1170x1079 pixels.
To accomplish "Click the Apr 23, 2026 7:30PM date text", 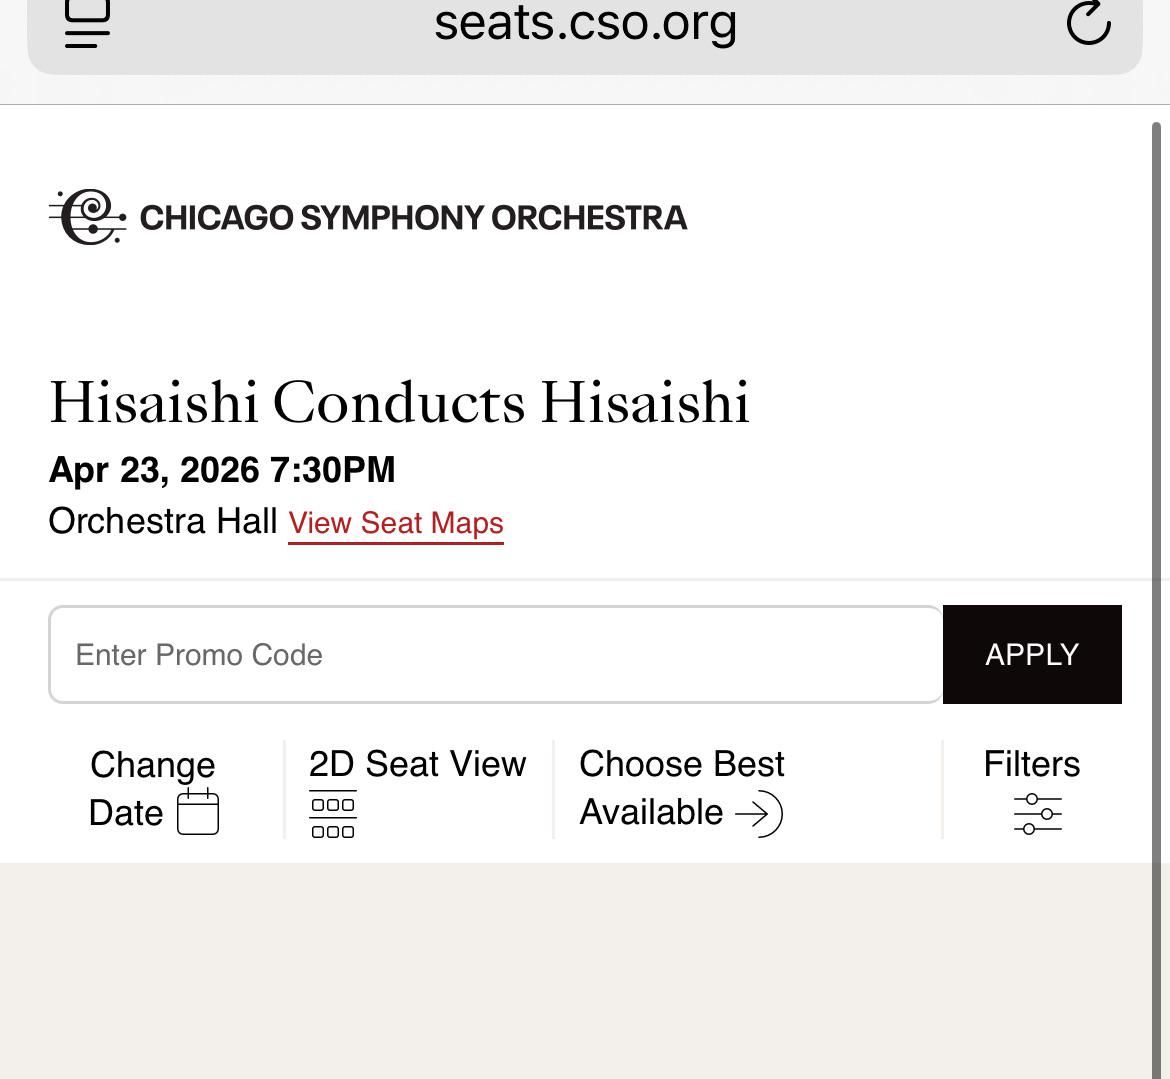I will click(x=222, y=470).
